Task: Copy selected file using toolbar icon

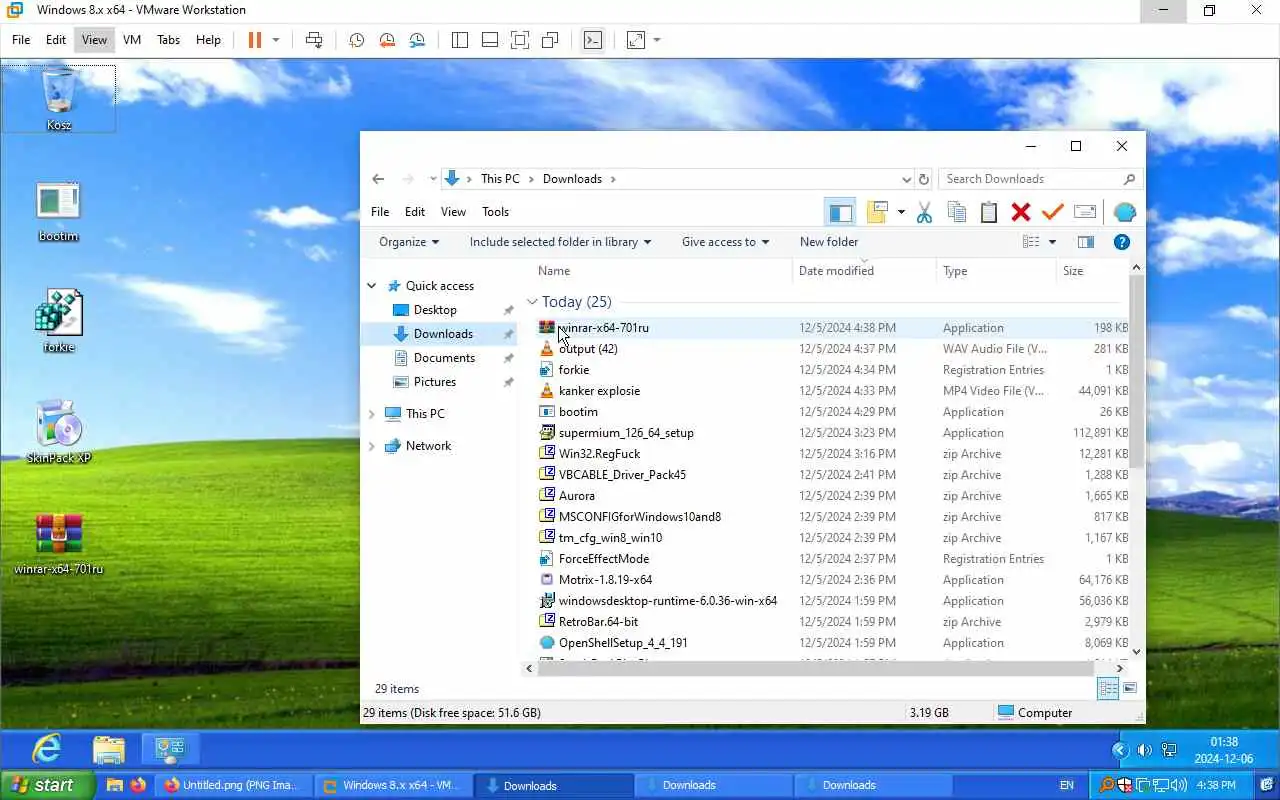Action: click(x=957, y=212)
